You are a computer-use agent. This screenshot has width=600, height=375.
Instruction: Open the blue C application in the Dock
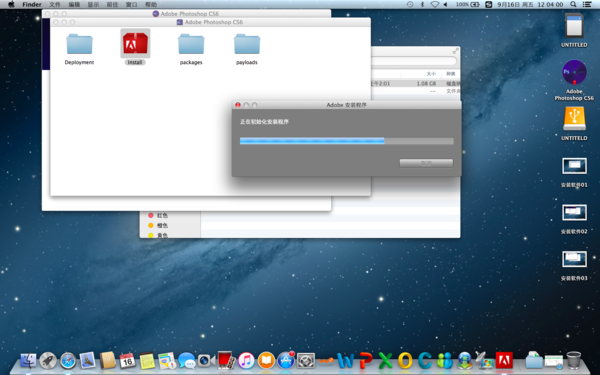coord(425,360)
